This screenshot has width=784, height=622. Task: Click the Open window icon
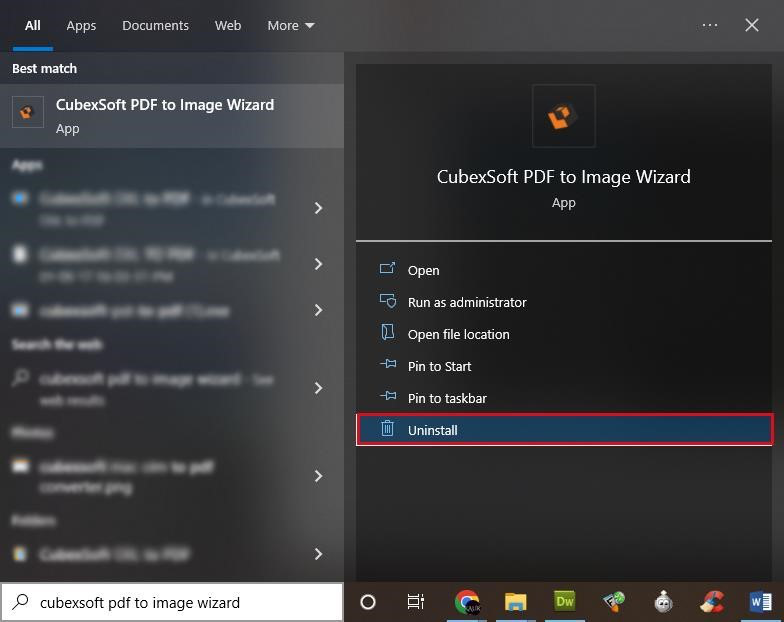pyautogui.click(x=388, y=269)
